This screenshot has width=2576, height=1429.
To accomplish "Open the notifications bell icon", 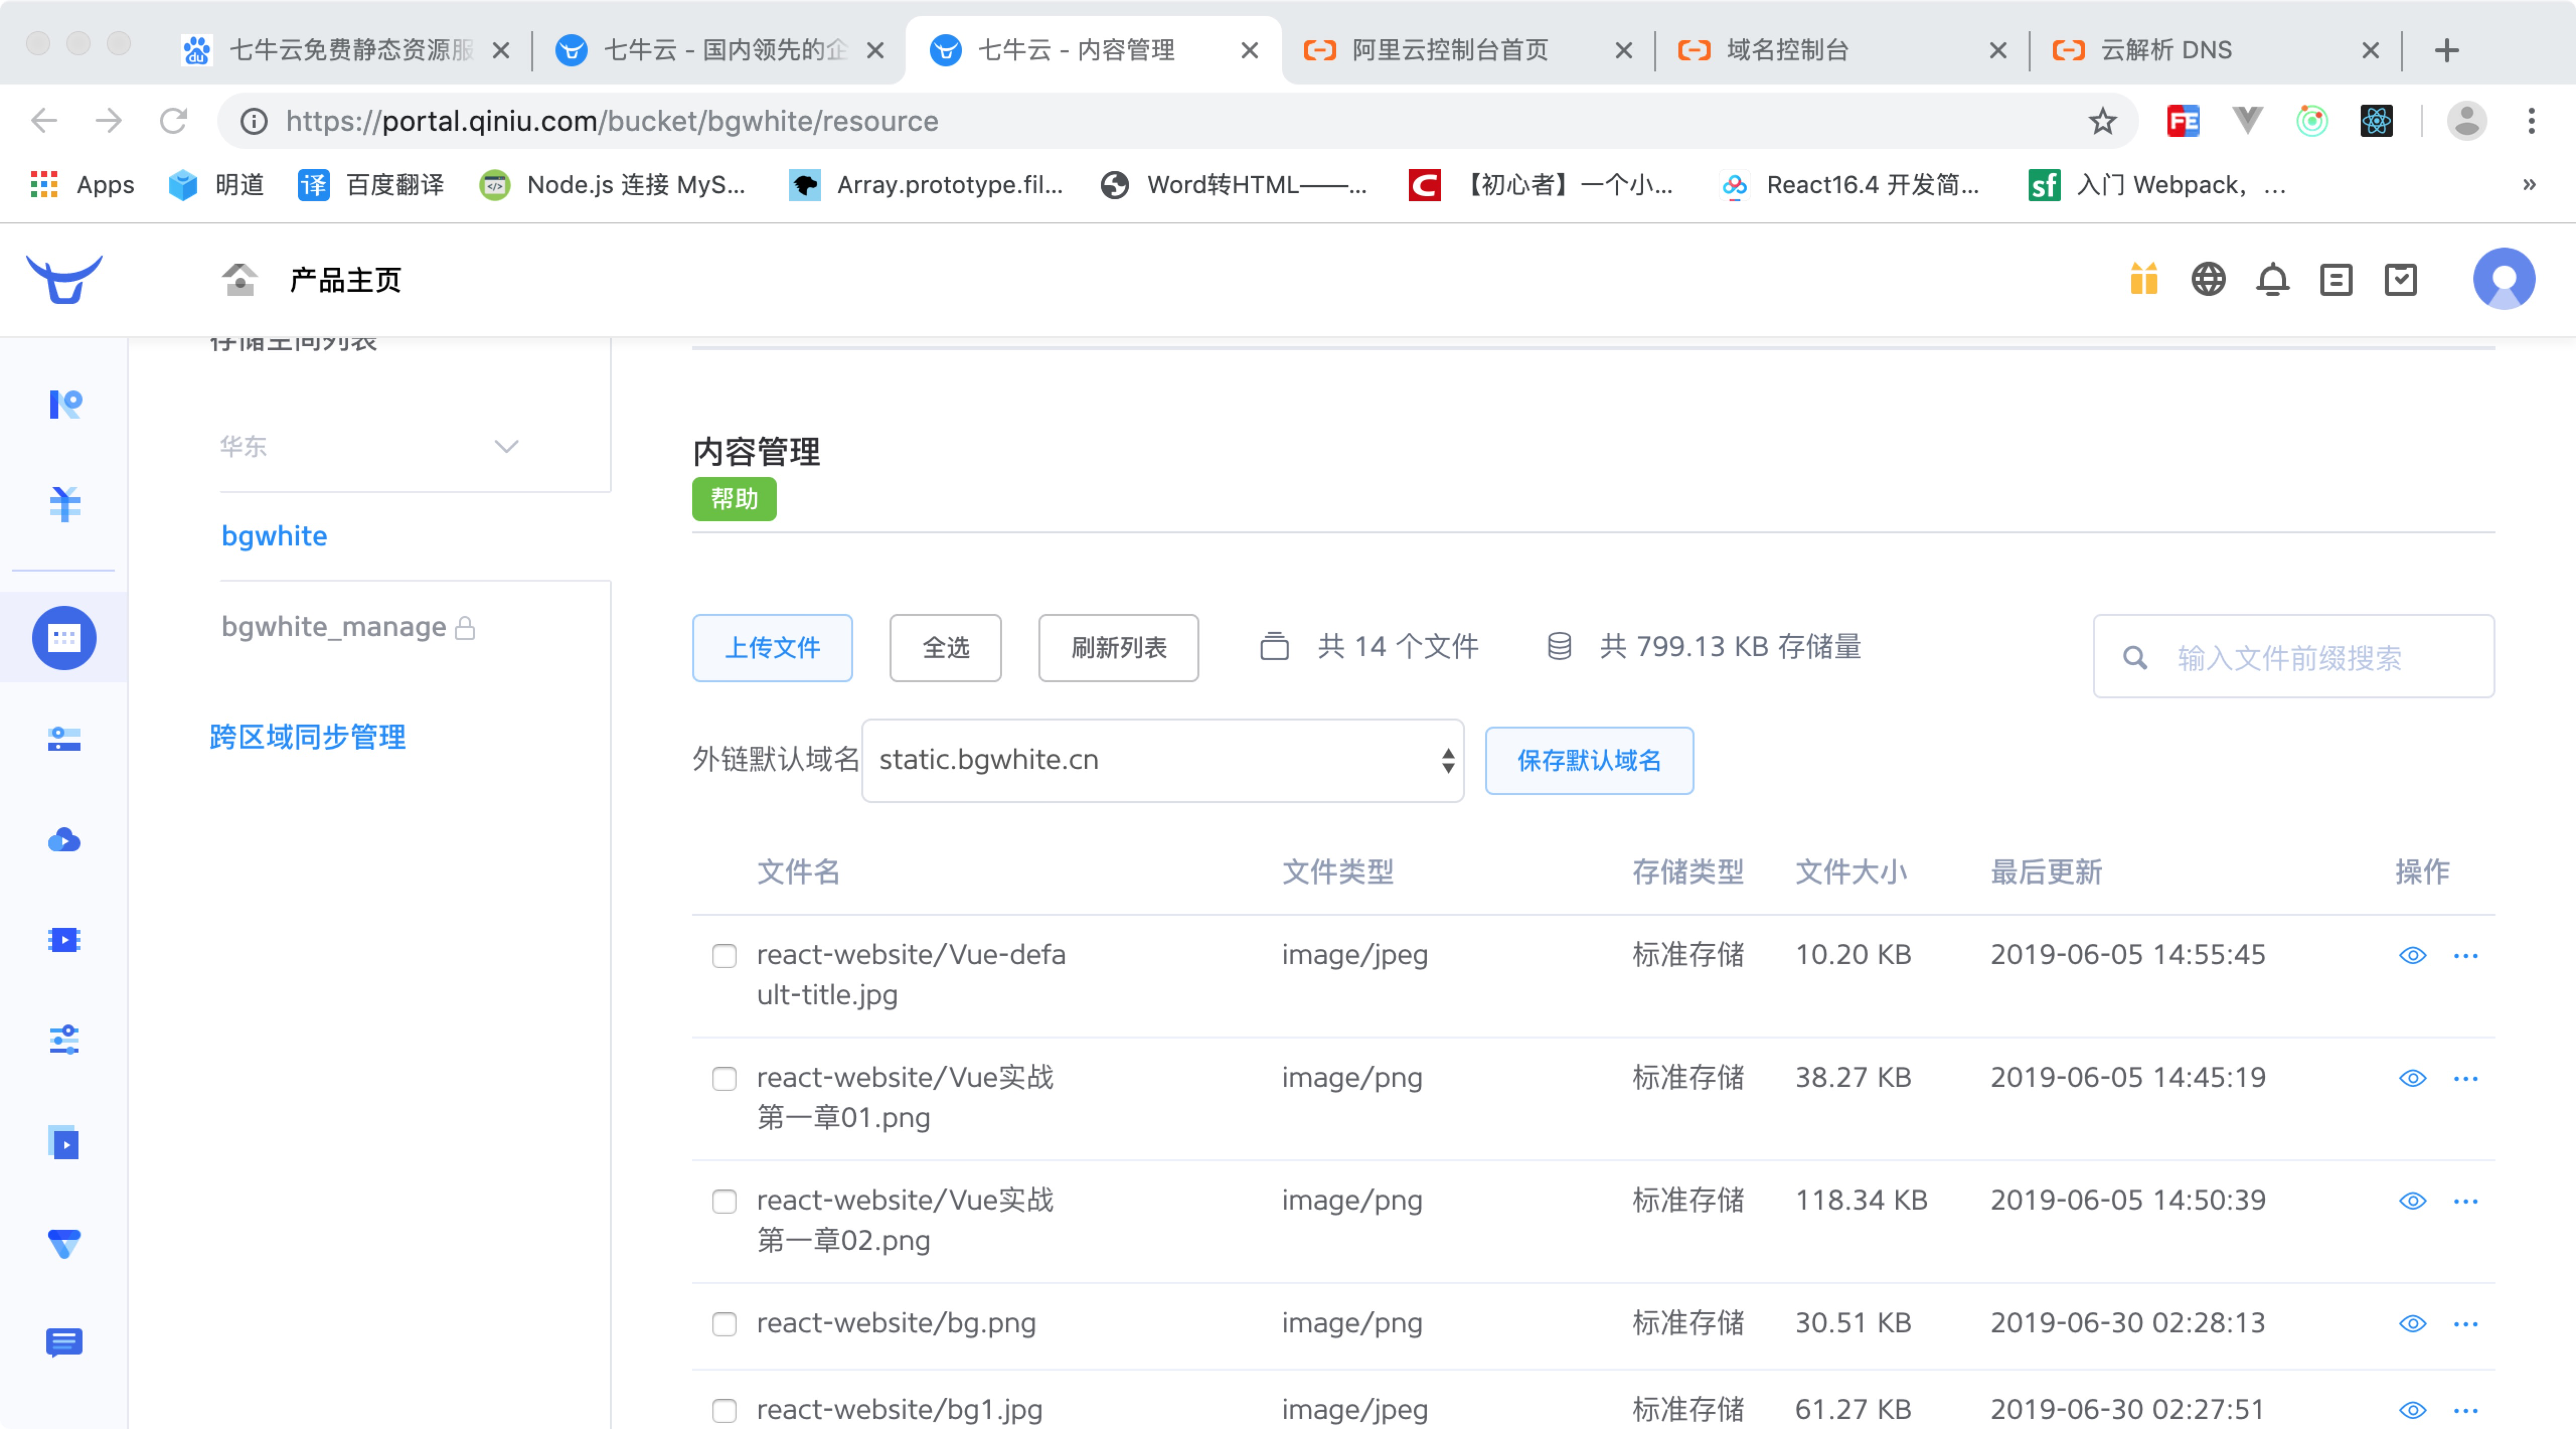I will (x=2272, y=279).
